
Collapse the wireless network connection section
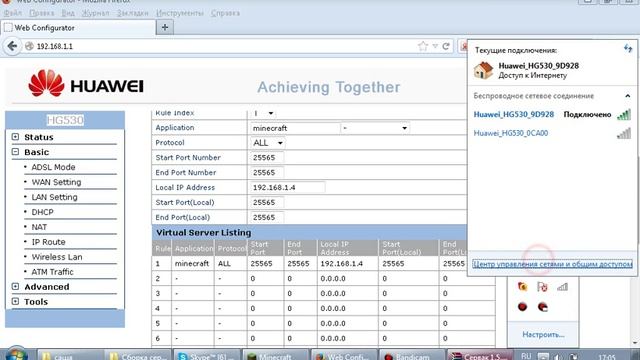click(x=627, y=96)
